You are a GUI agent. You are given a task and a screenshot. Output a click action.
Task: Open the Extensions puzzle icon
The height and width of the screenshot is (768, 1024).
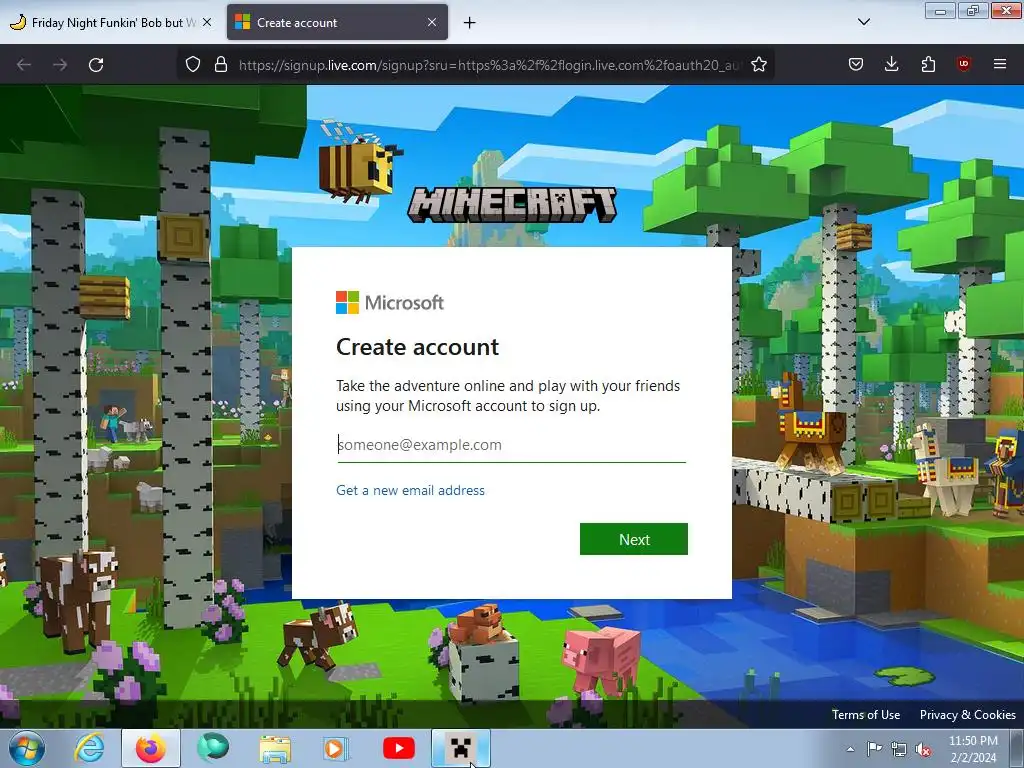click(928, 65)
